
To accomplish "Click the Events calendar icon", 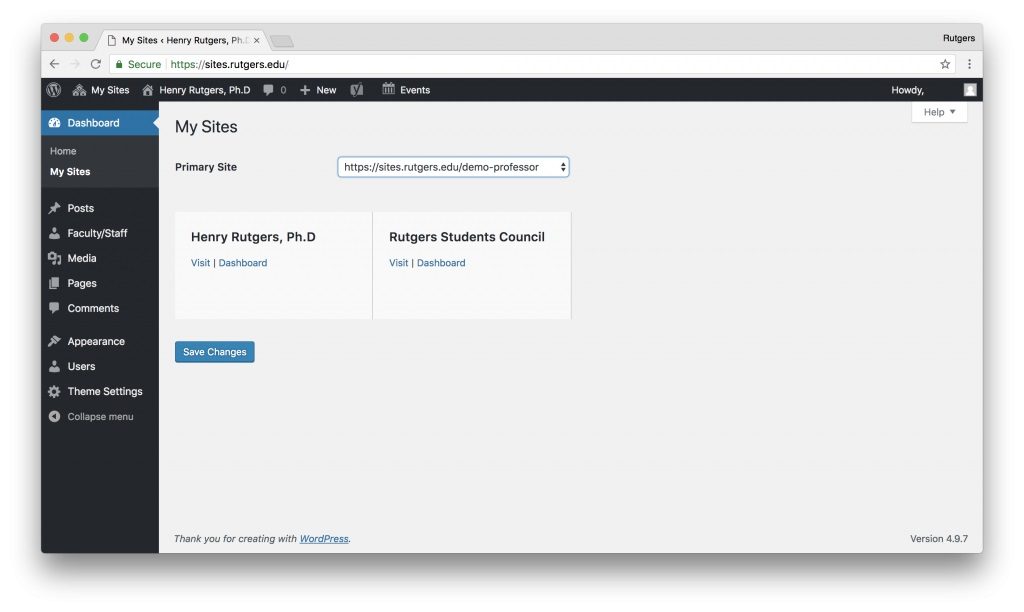I will 390,90.
